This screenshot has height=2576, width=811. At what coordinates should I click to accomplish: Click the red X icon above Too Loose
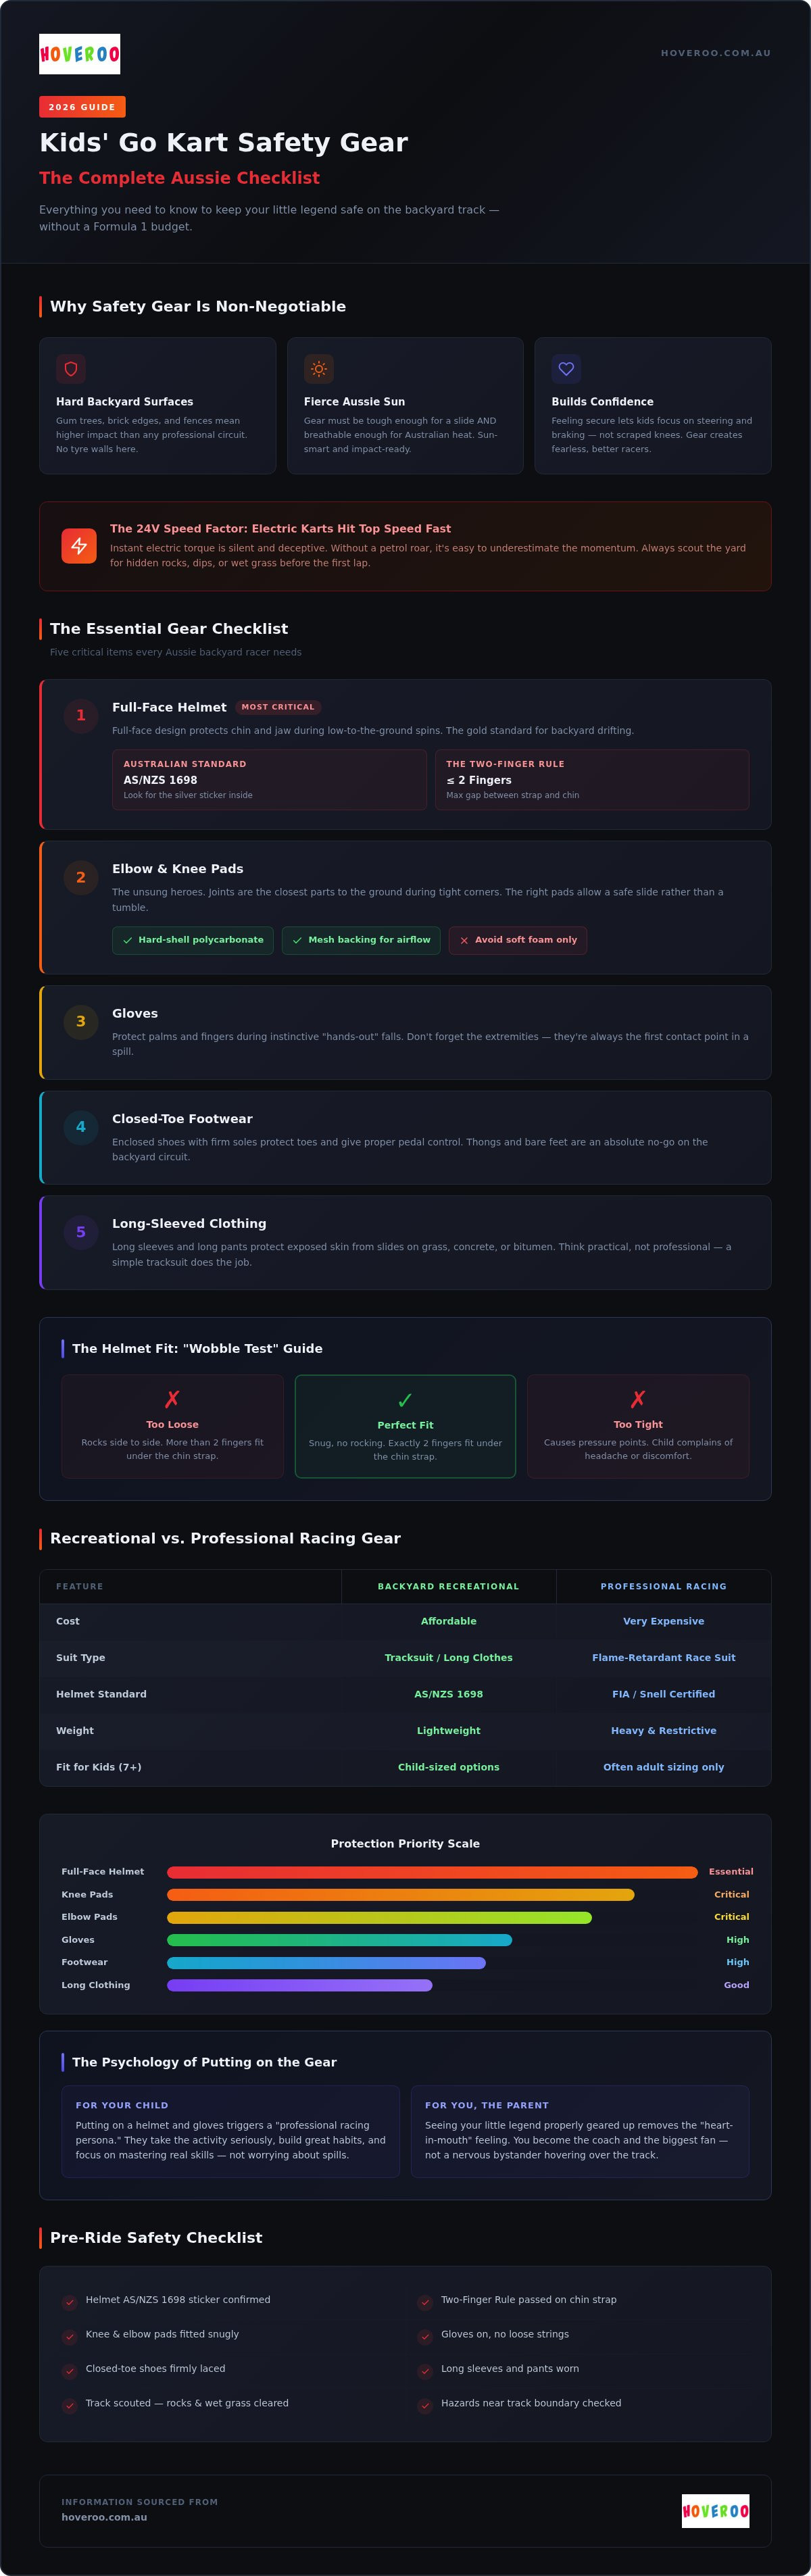(172, 1399)
